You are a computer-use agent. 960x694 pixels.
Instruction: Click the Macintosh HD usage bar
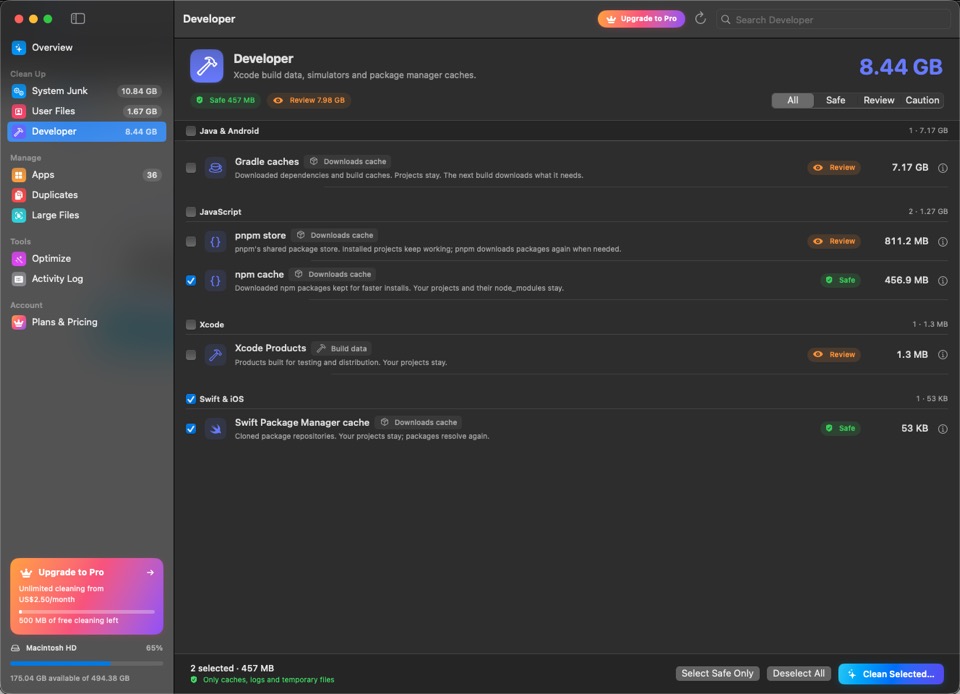pos(86,663)
